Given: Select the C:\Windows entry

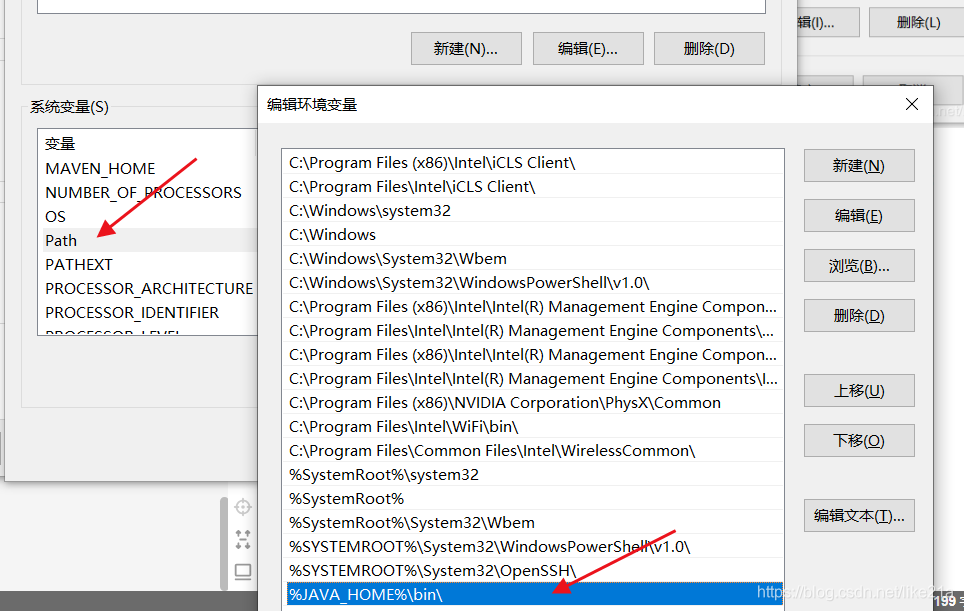Looking at the screenshot, I should (x=533, y=235).
